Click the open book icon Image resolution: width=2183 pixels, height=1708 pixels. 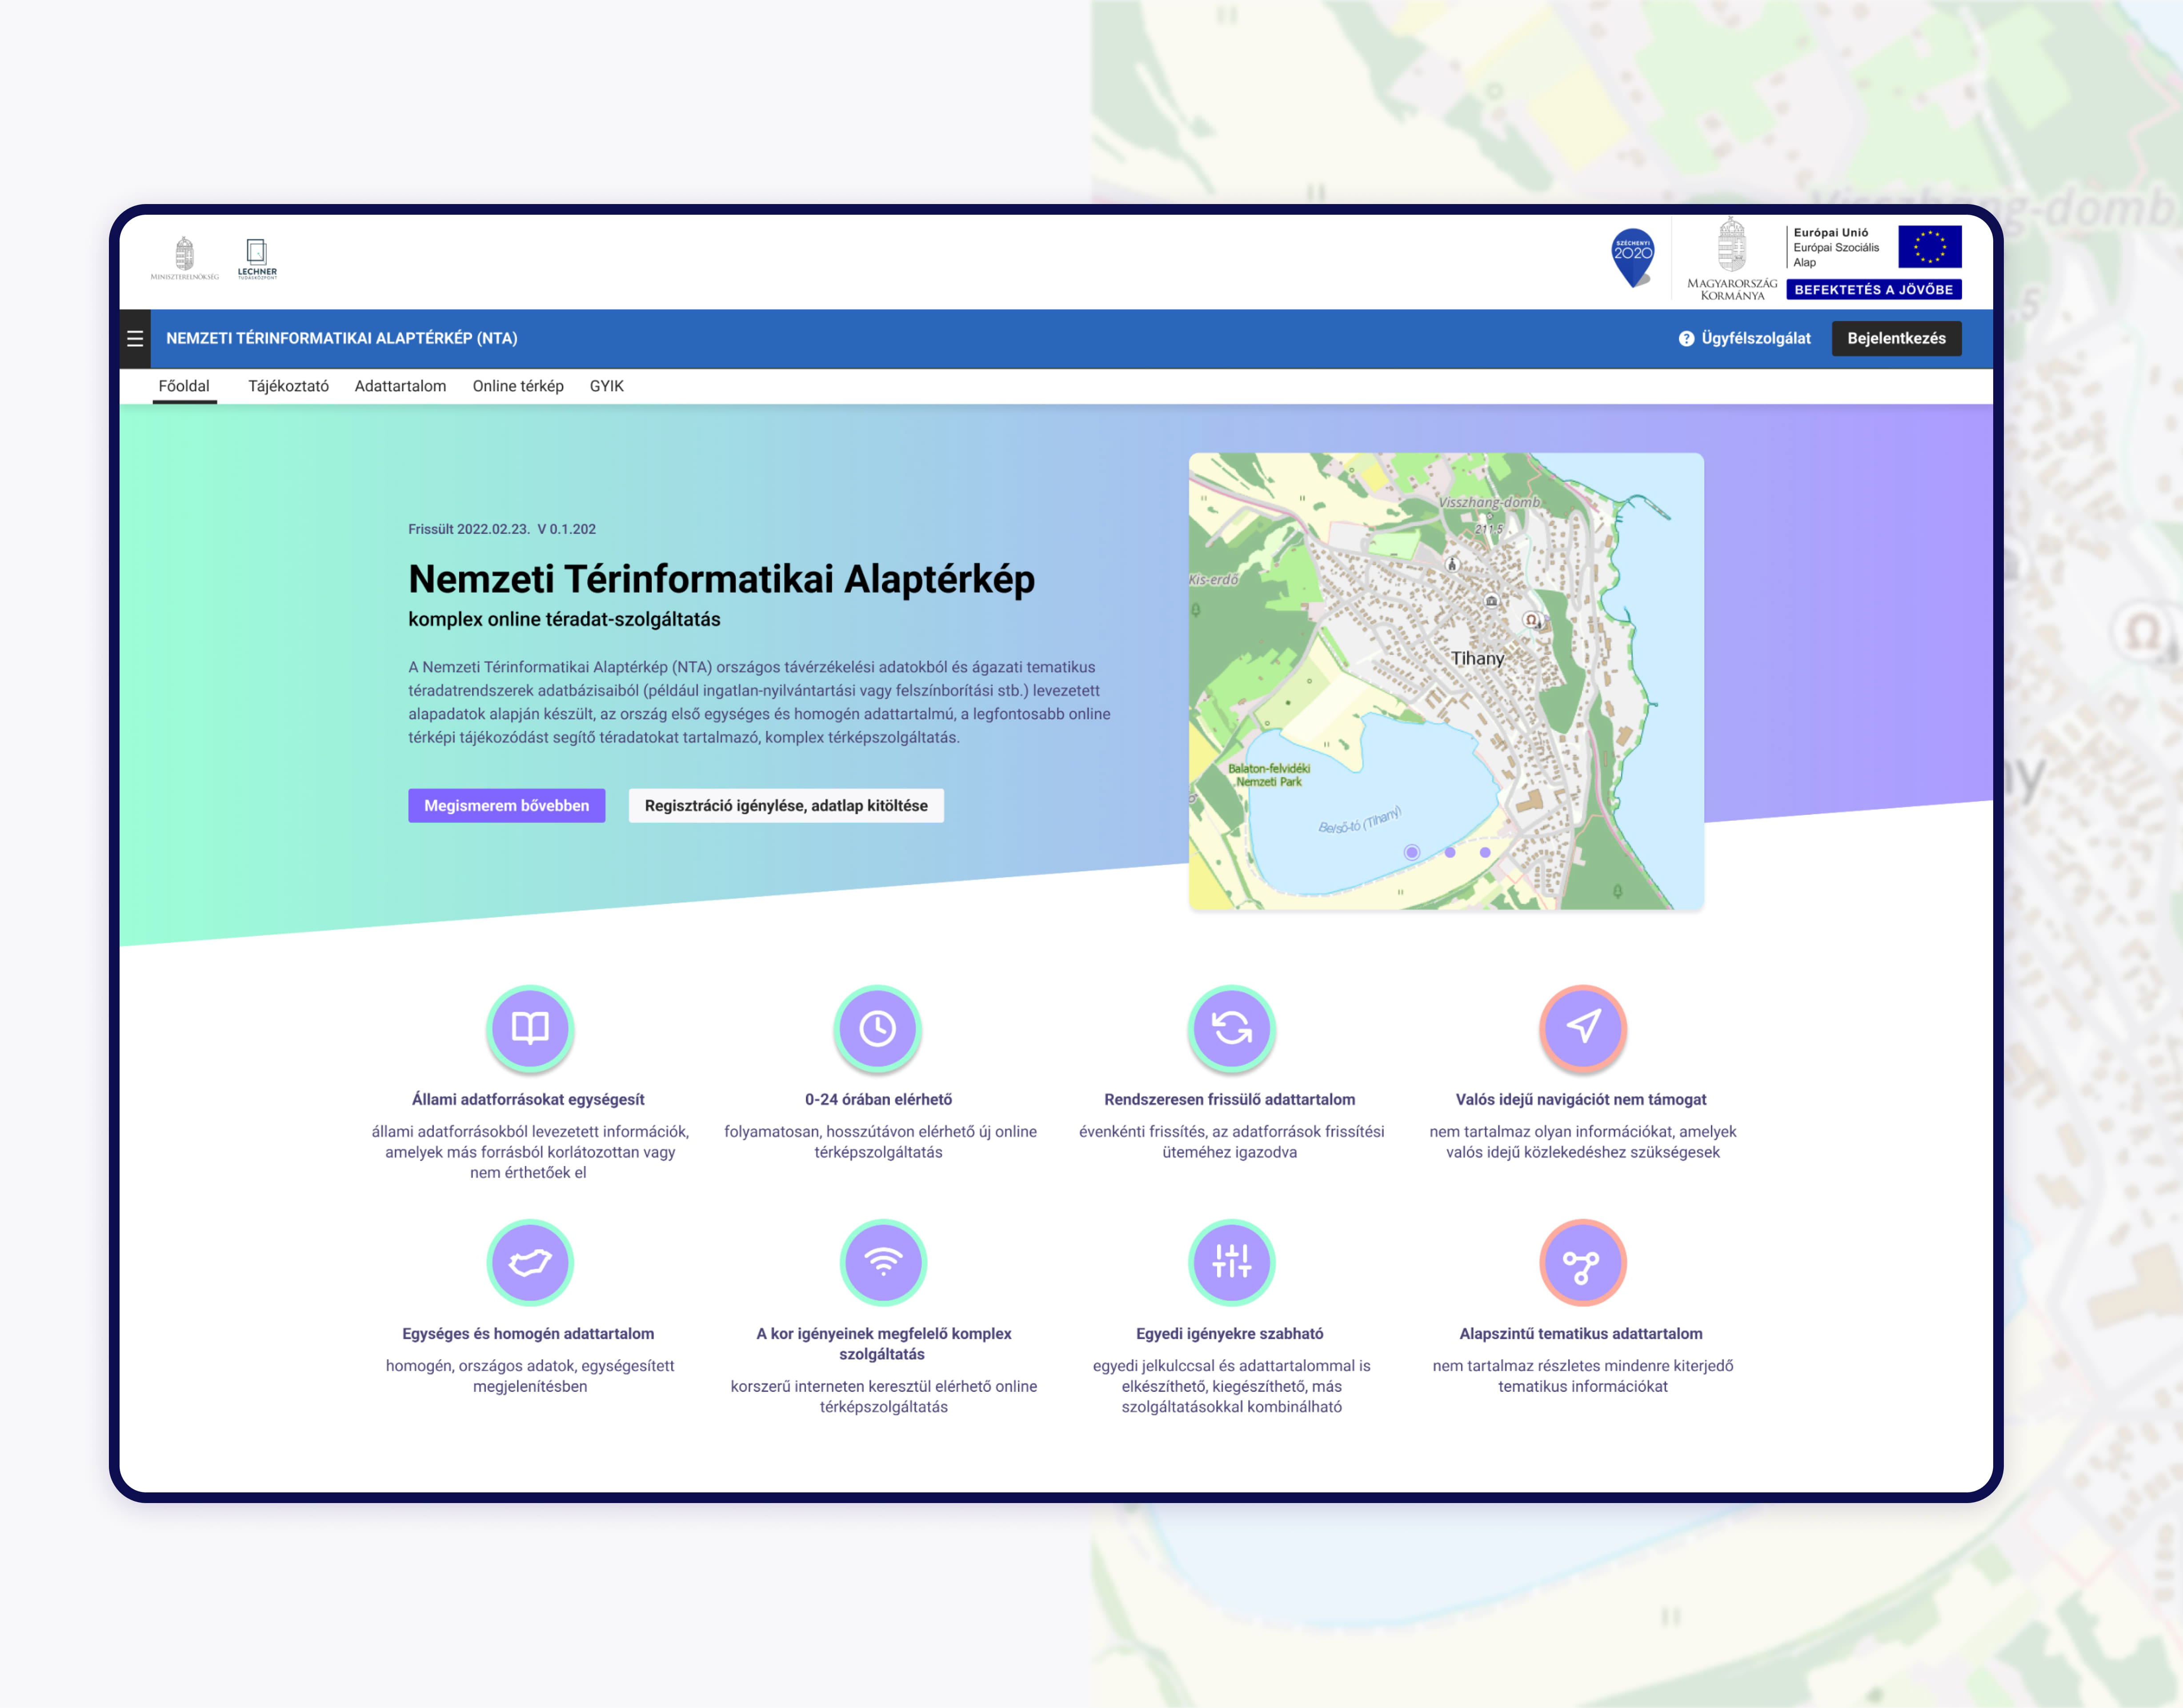(530, 1028)
